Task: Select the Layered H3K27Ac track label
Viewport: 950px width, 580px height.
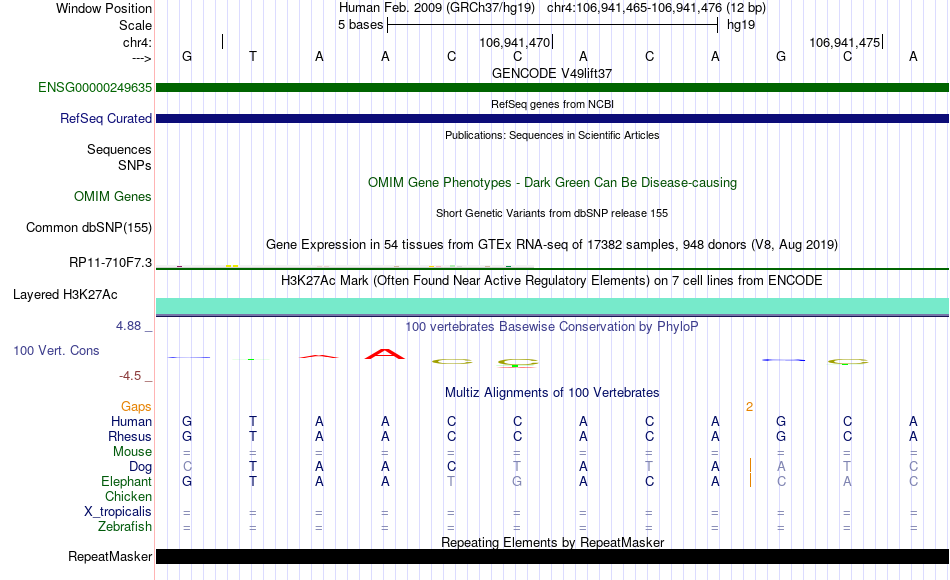Action: click(65, 295)
